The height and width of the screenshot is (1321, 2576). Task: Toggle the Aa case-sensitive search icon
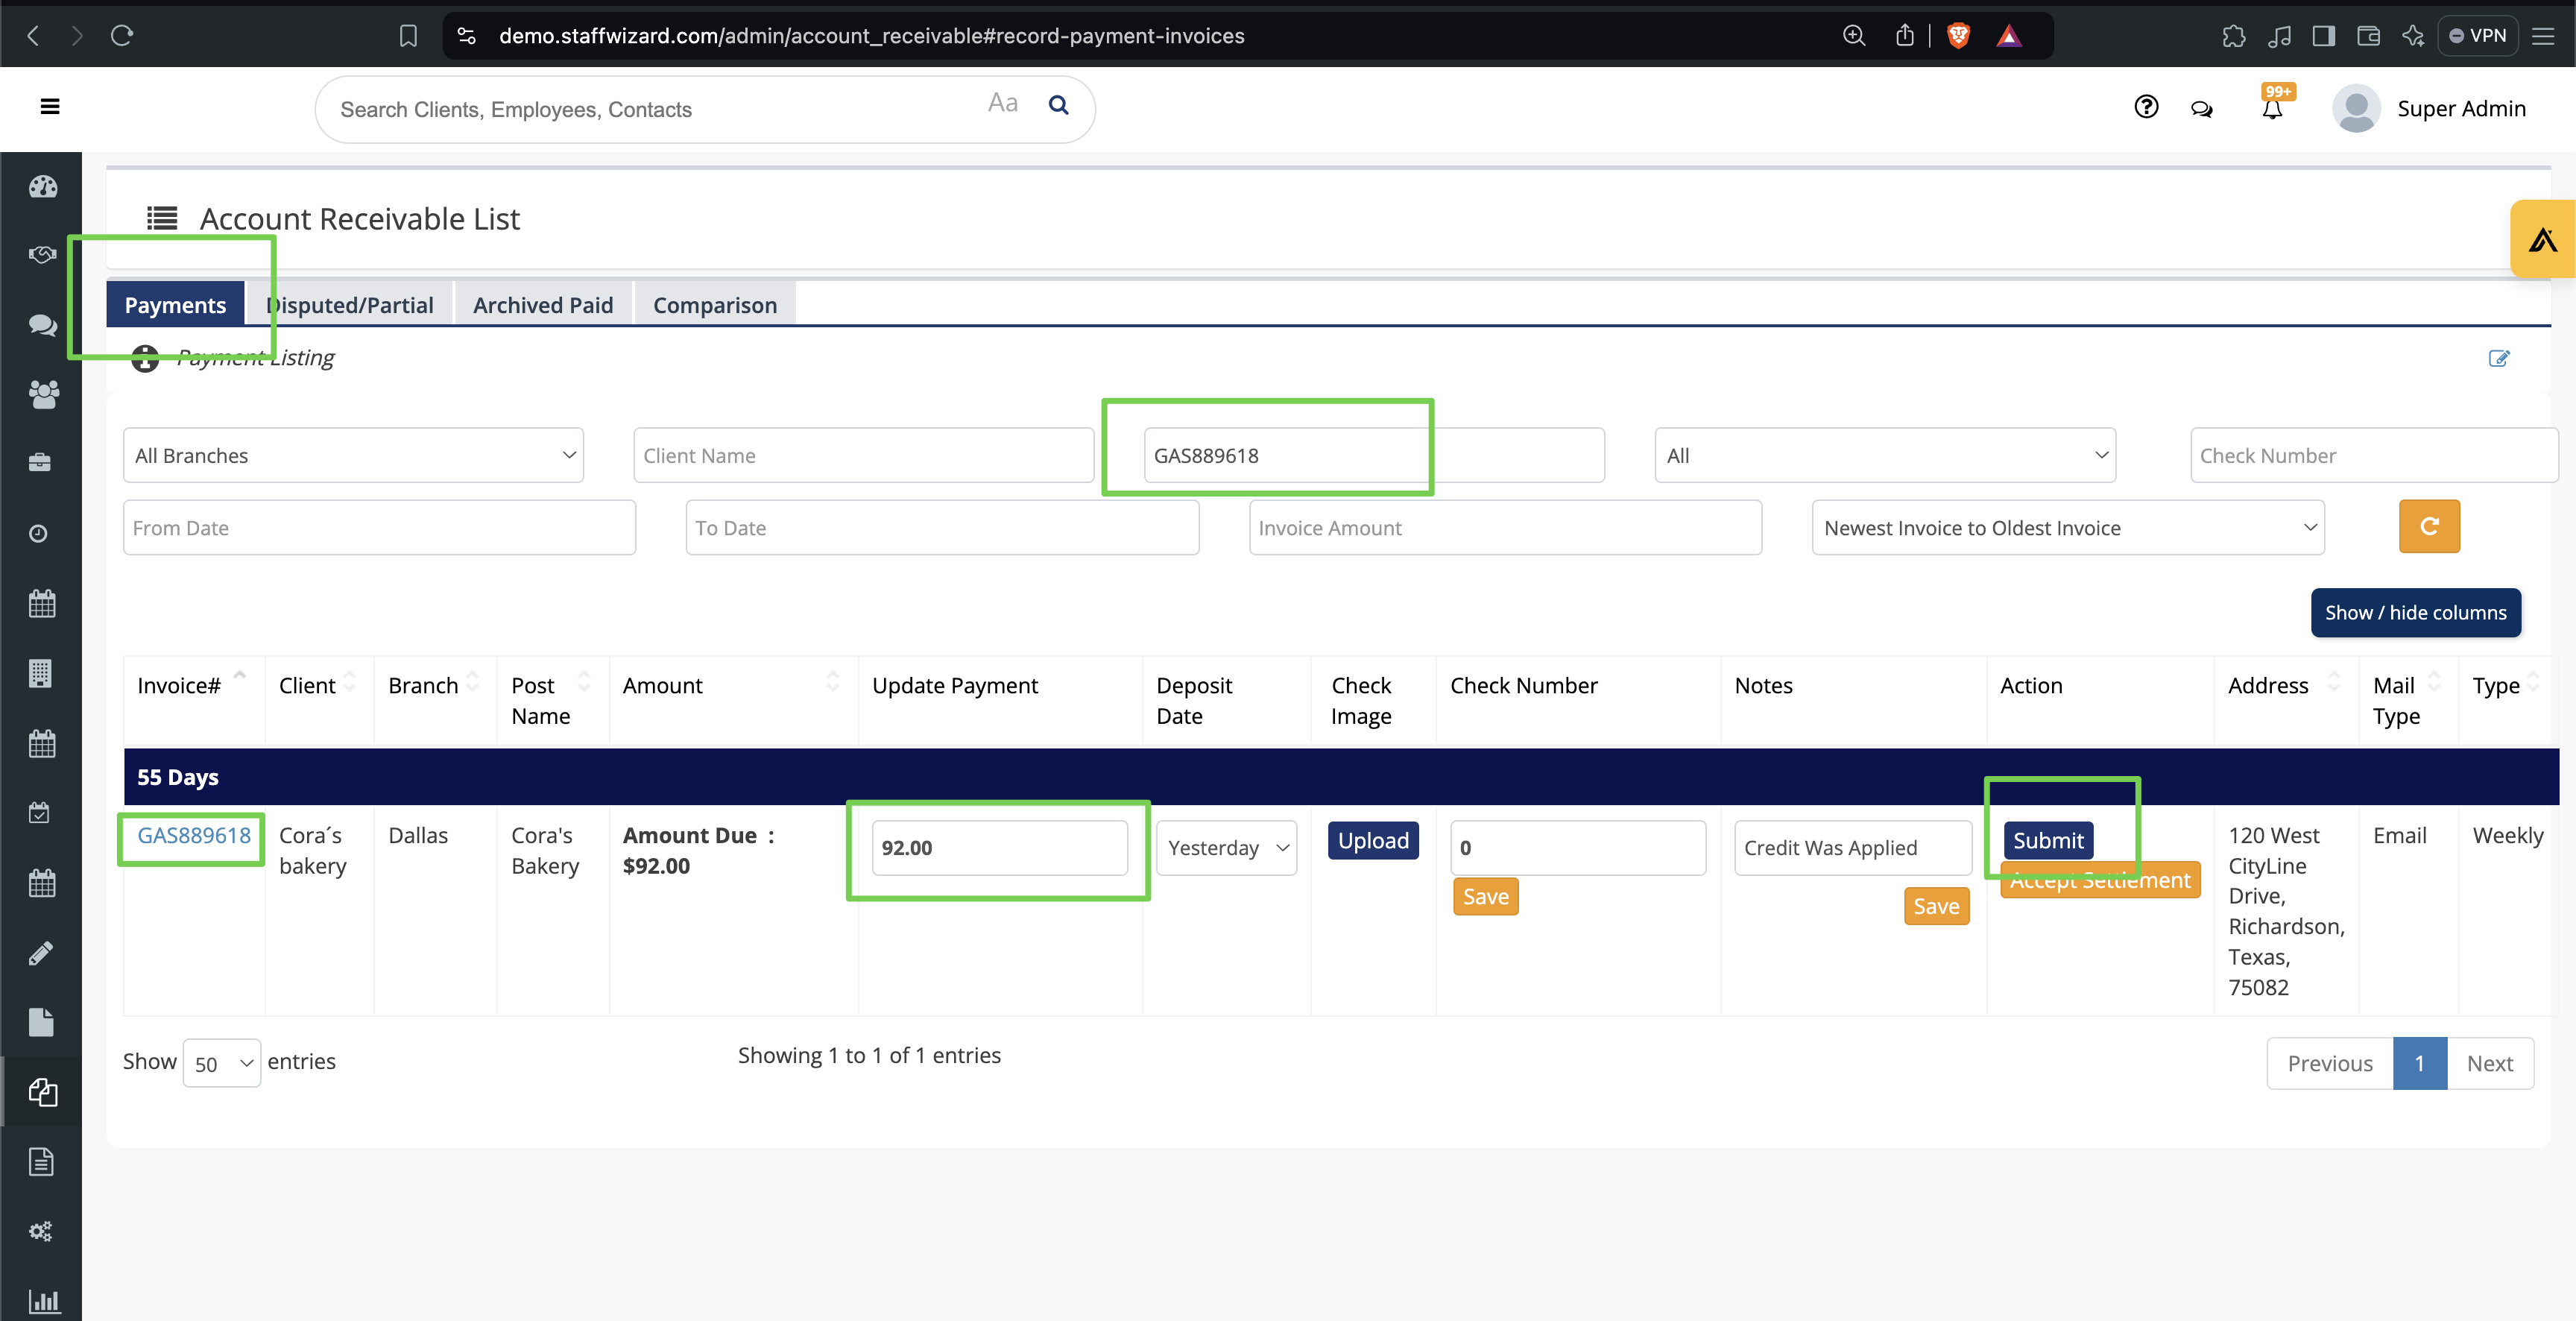click(1002, 103)
